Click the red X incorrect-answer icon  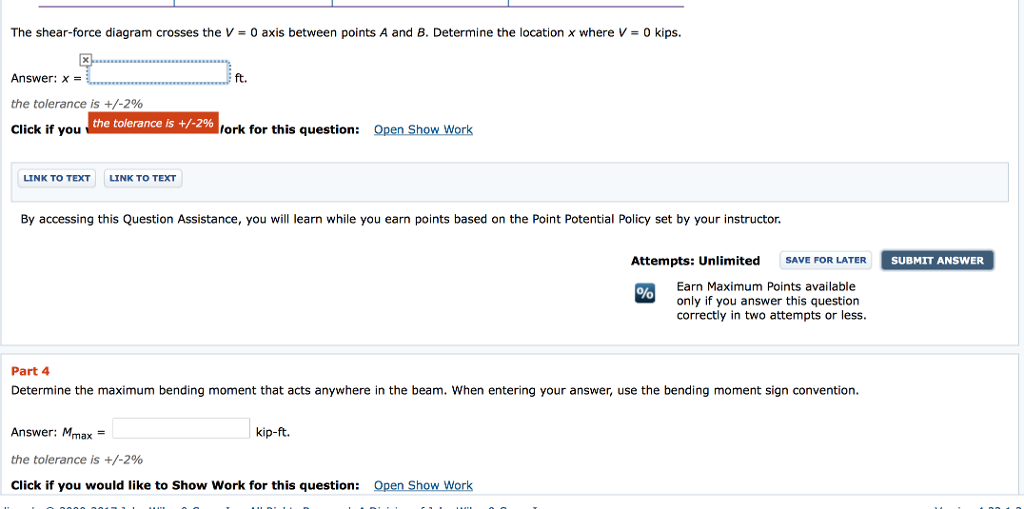pos(85,60)
